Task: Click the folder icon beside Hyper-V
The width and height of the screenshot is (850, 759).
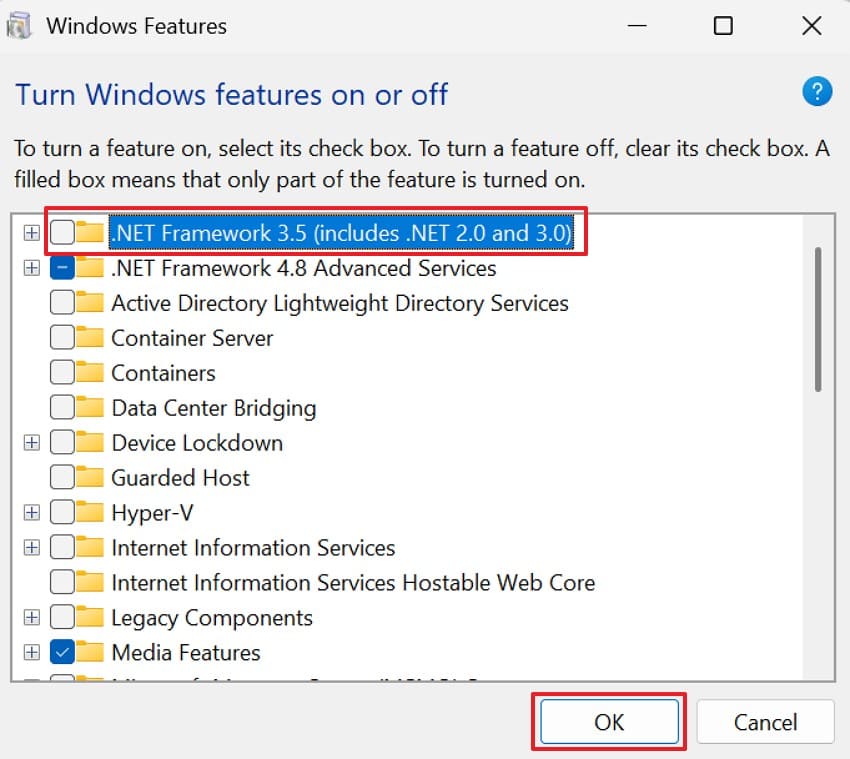Action: (88, 512)
